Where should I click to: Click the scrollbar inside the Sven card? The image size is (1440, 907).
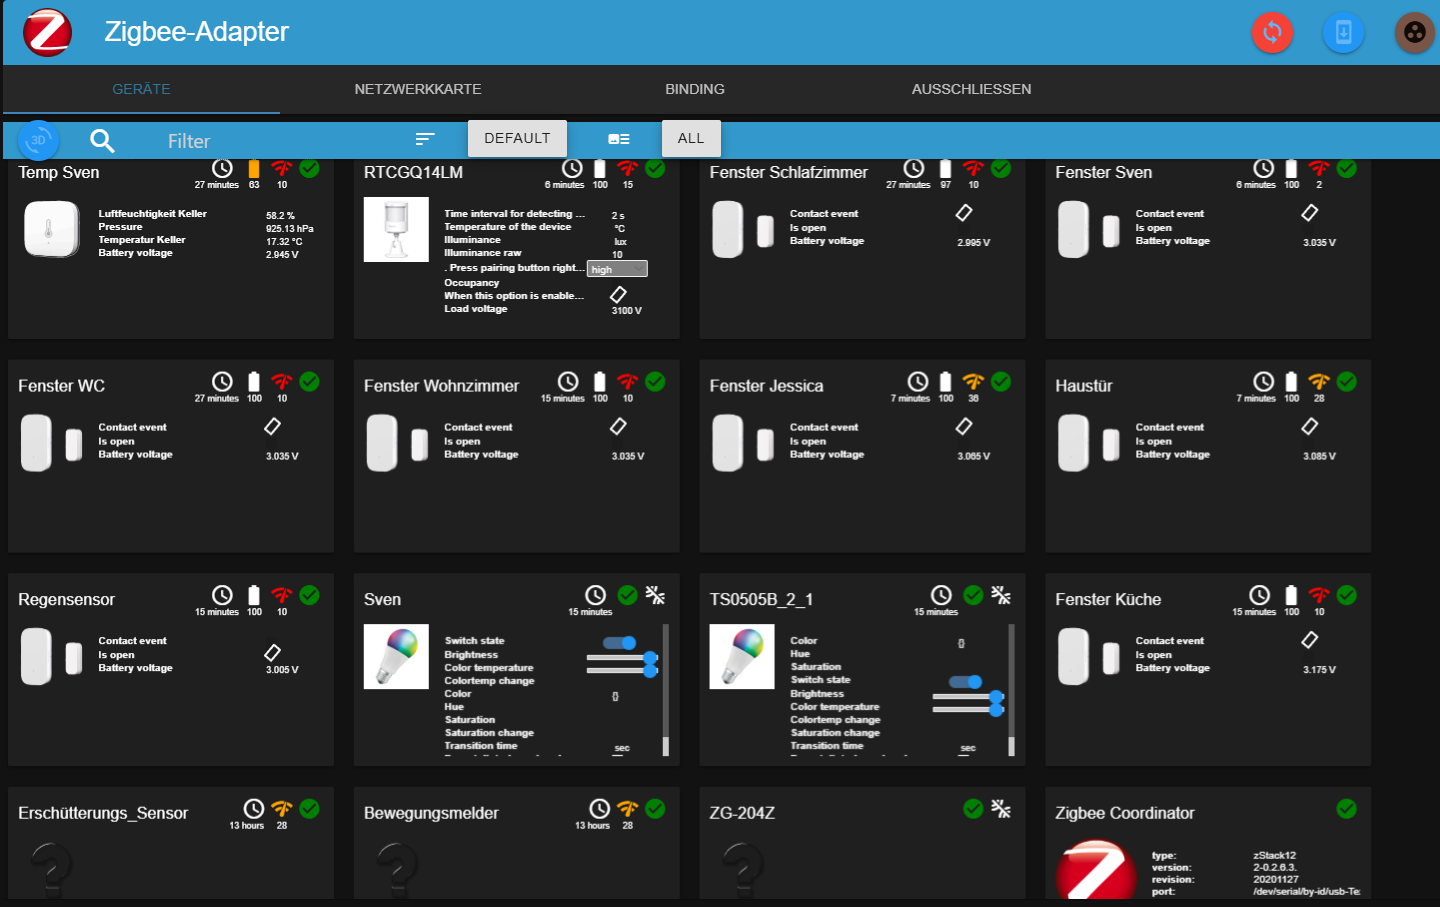(x=666, y=690)
